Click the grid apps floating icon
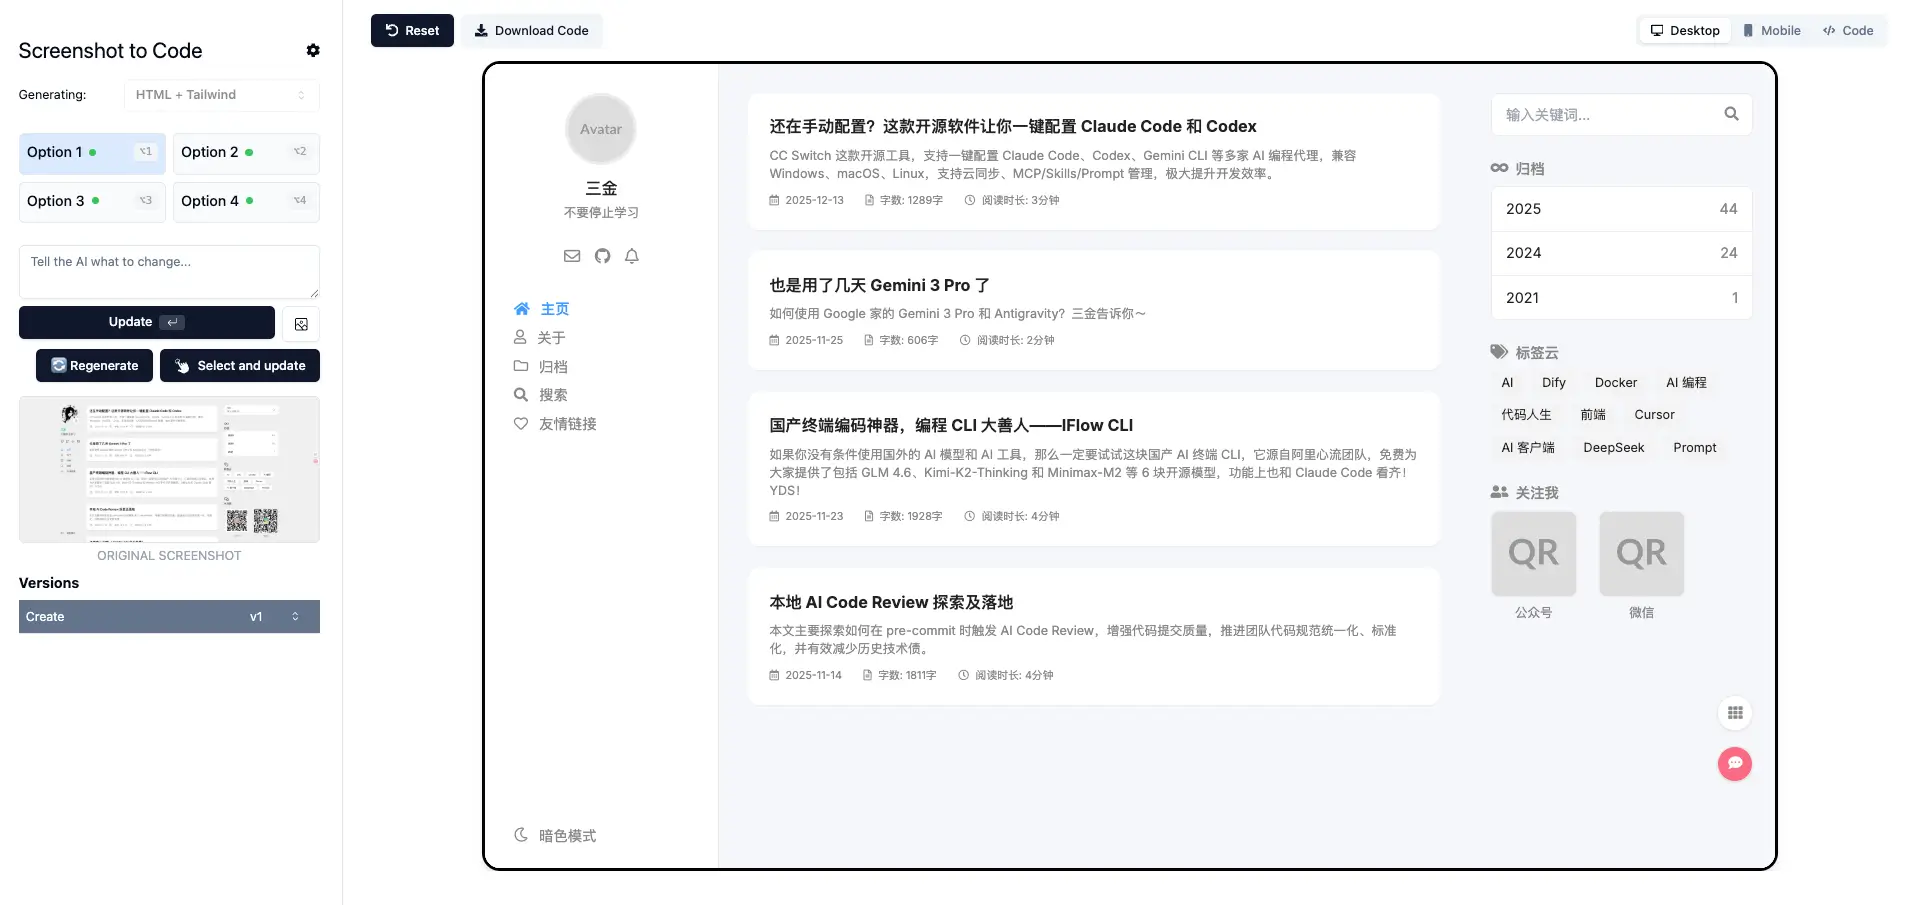The image size is (1916, 905). [x=1734, y=713]
